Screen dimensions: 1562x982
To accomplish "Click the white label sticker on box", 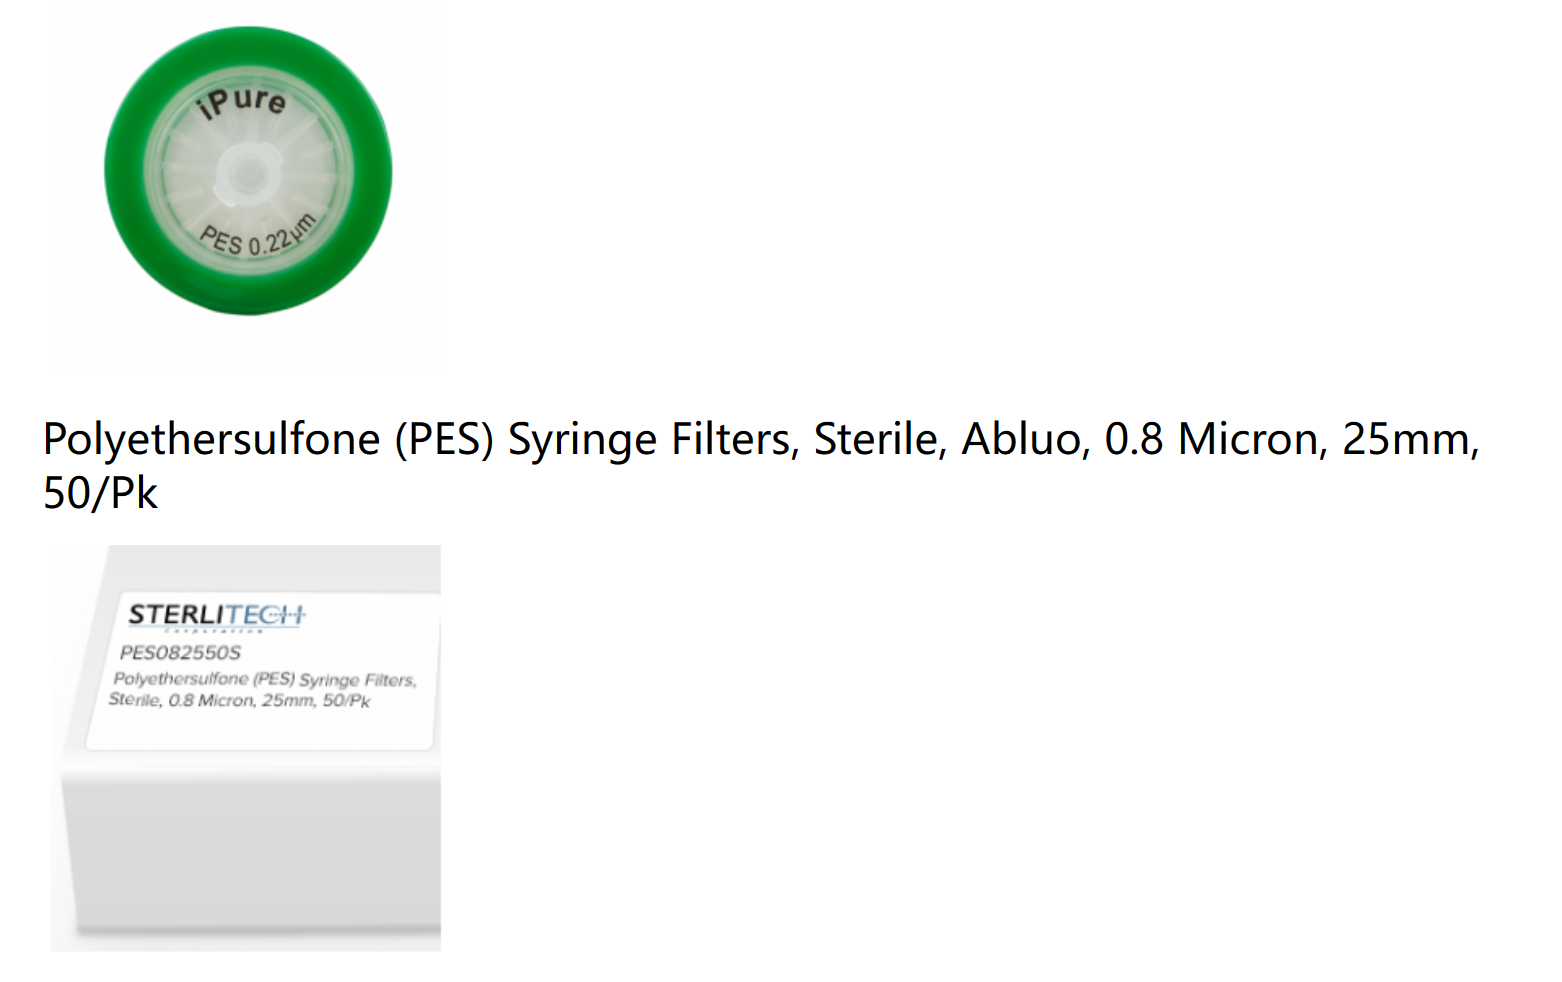I will (263, 670).
